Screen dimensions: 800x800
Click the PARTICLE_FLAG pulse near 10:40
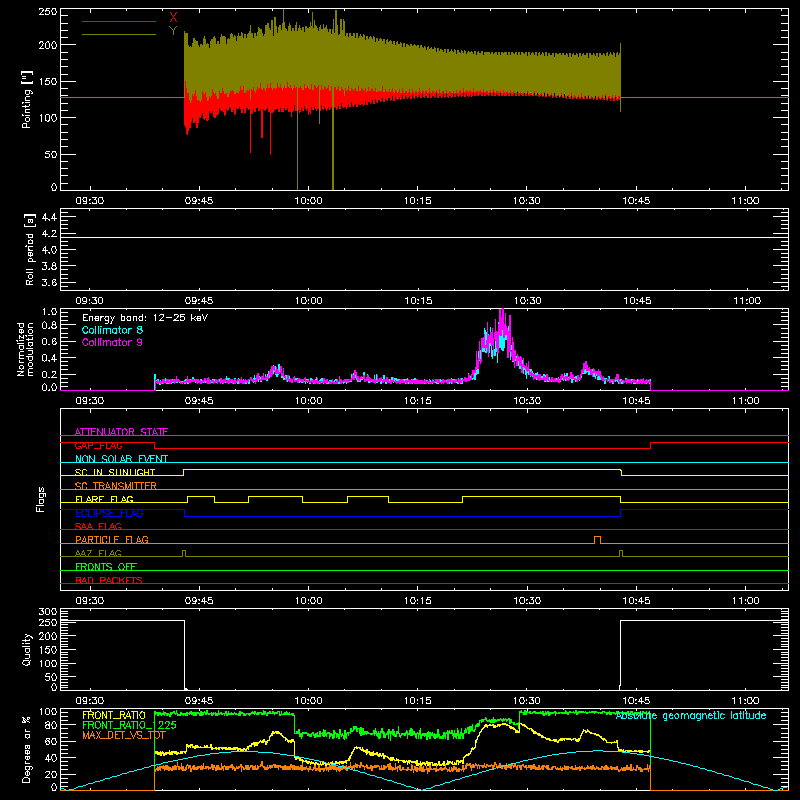coord(597,540)
